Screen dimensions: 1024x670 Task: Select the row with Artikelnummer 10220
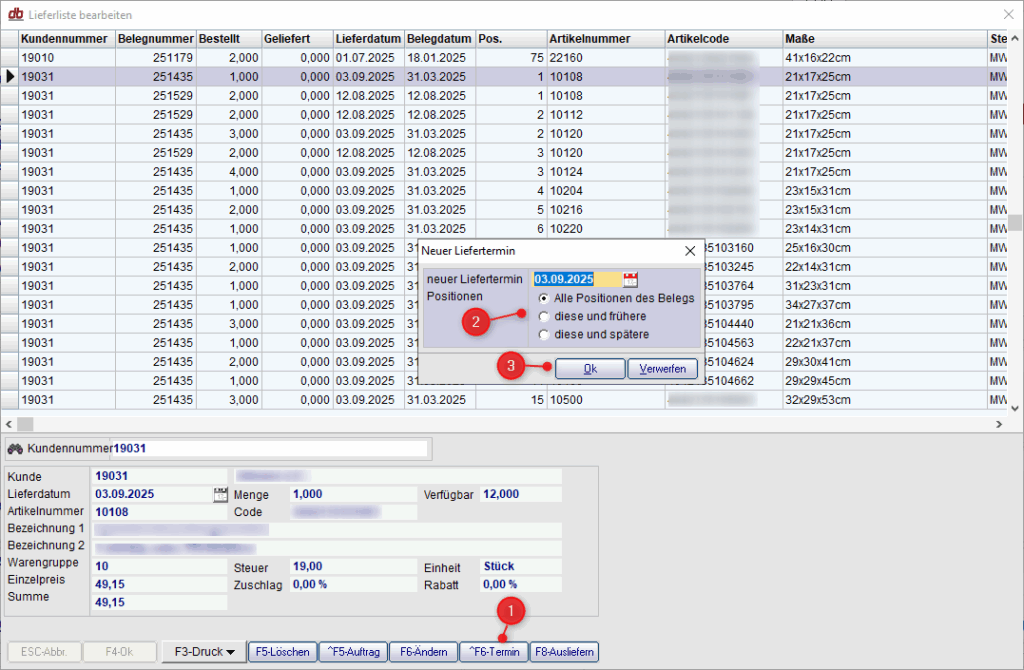503,229
